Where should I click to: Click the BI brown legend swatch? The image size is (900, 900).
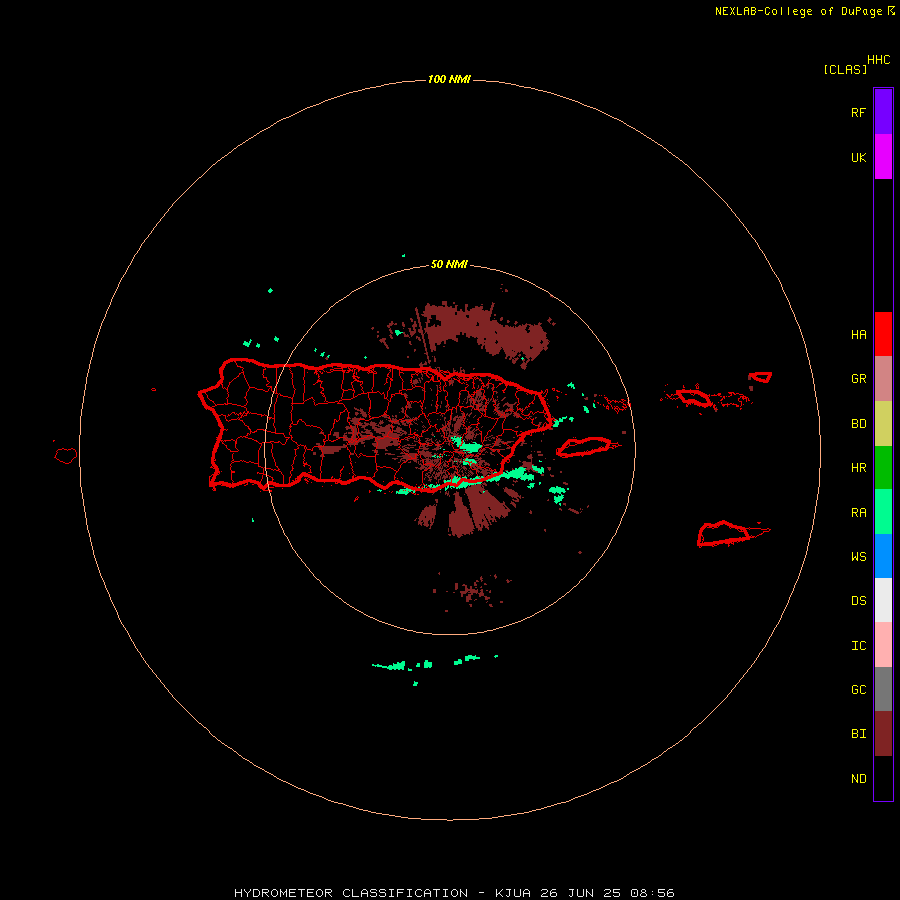pos(883,734)
